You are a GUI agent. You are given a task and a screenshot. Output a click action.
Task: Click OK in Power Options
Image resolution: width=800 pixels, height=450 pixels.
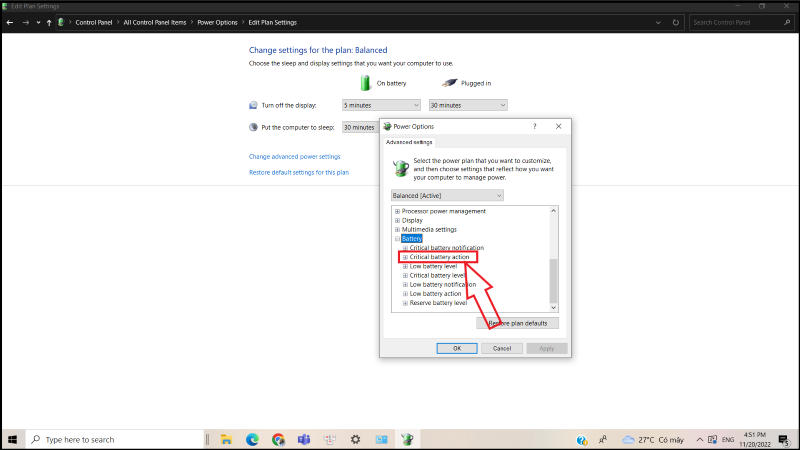click(x=457, y=348)
